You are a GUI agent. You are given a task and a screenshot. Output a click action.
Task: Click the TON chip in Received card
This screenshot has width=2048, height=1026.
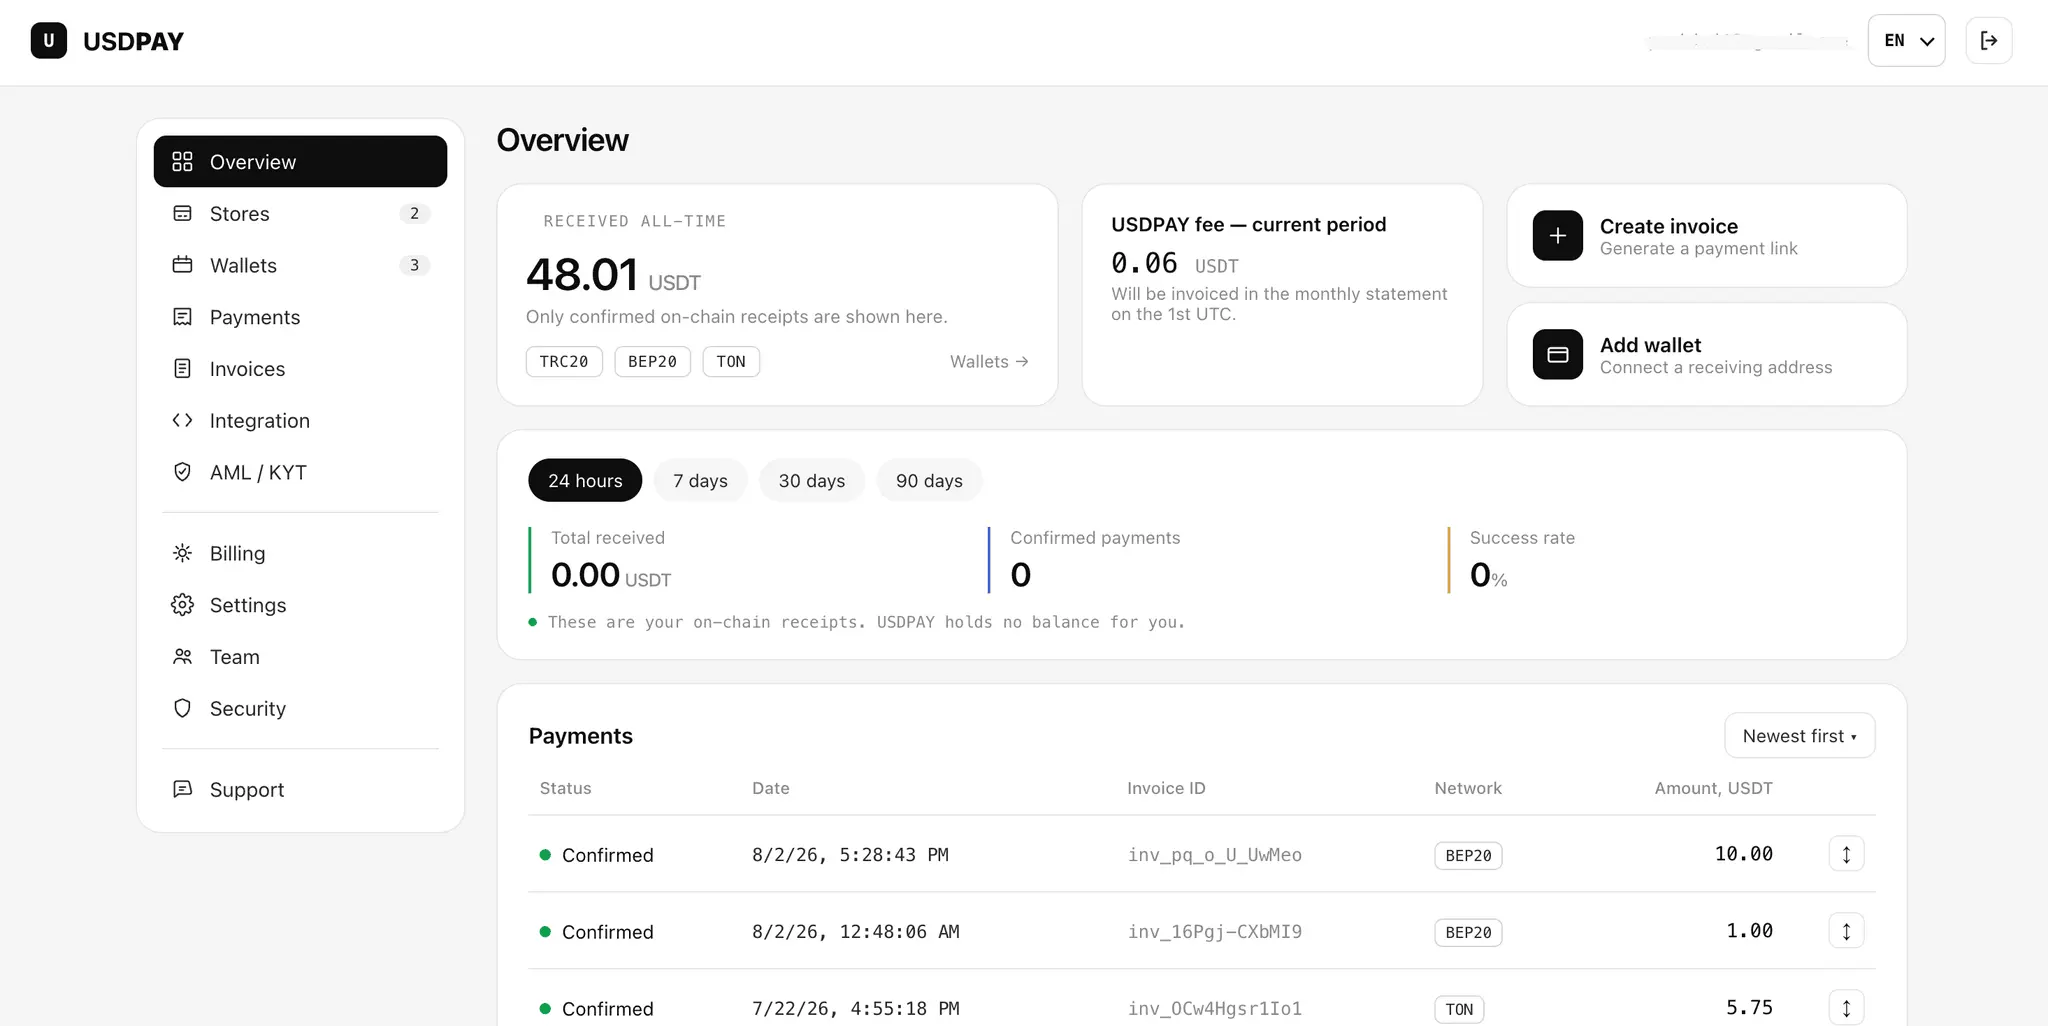[x=731, y=362]
